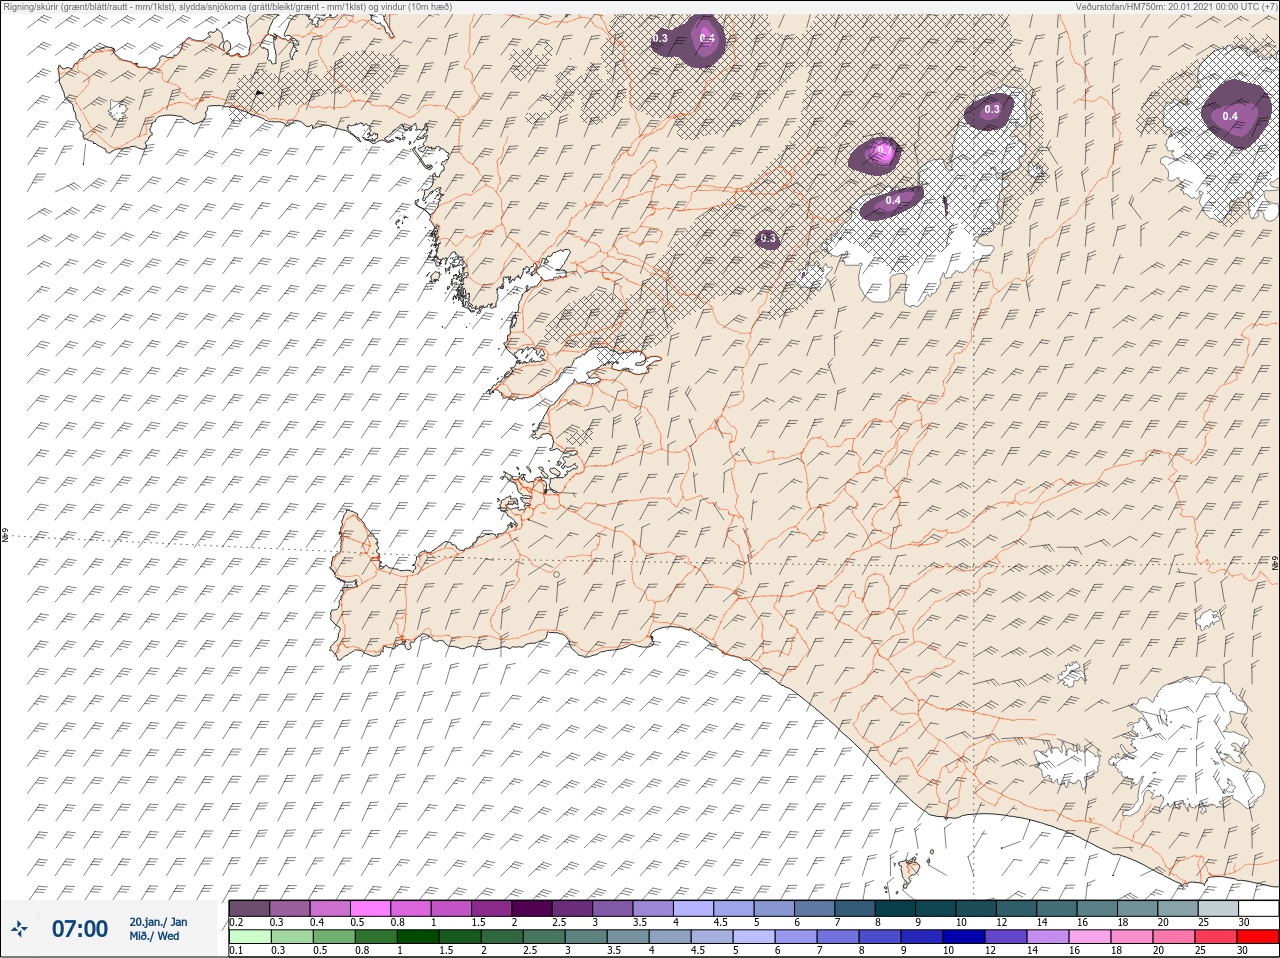Click the Veðurstofan compass logo beside the time
This screenshot has height=958, width=1280.
(x=19, y=929)
